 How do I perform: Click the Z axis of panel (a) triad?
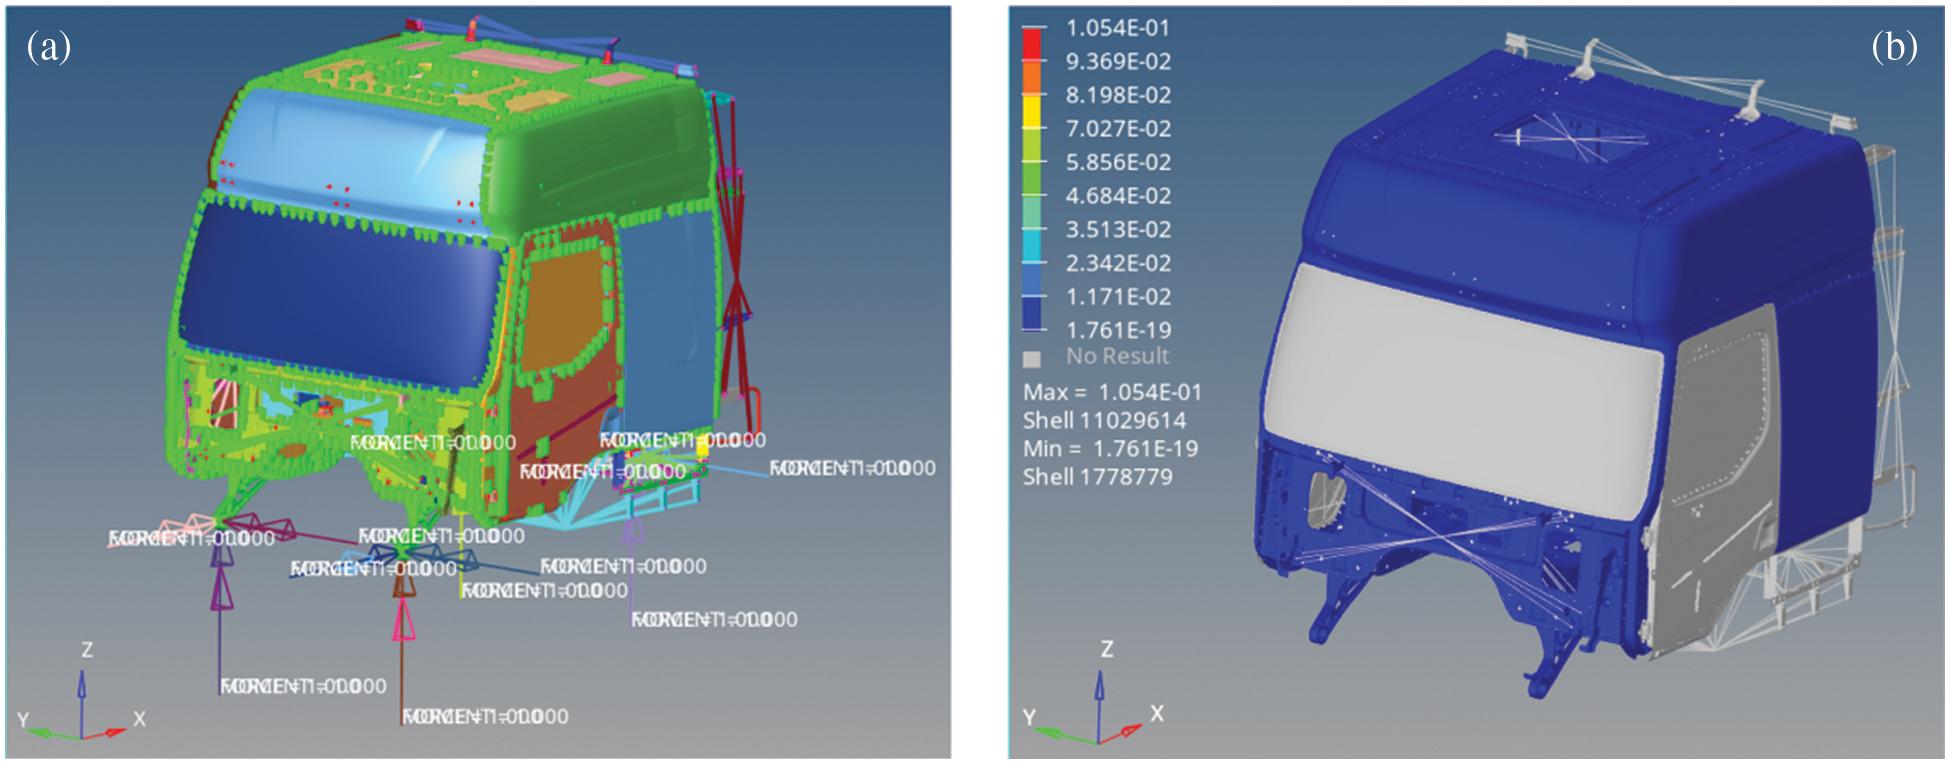(82, 690)
